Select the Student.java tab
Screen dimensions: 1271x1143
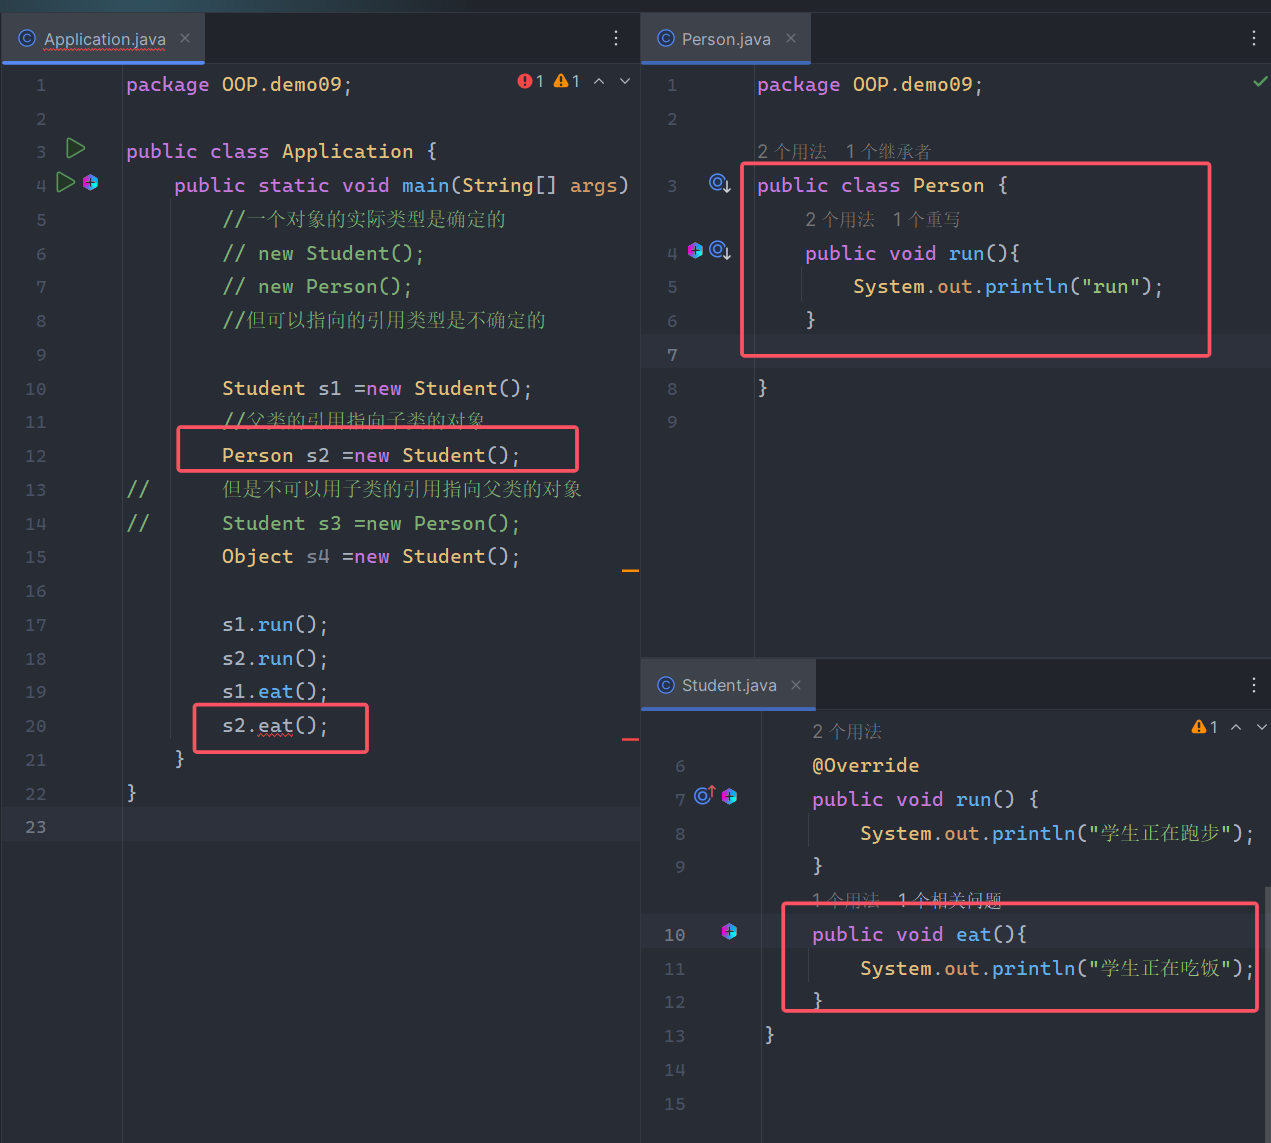728,685
